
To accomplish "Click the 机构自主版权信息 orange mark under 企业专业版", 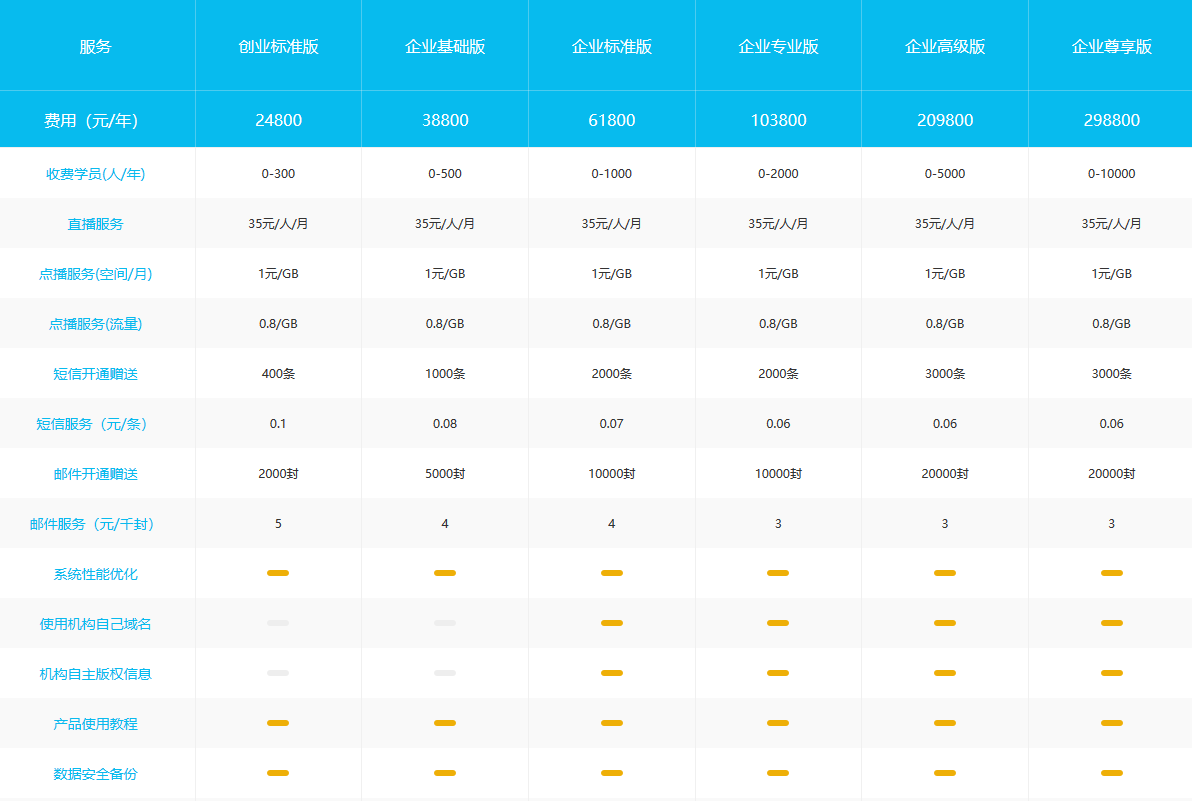I will pos(778,673).
